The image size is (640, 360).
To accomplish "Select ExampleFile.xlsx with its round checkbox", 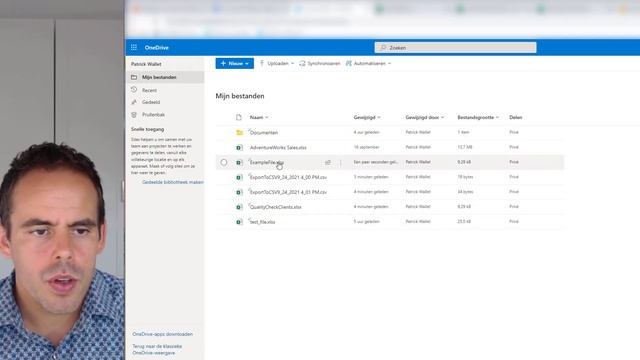I will 224,162.
